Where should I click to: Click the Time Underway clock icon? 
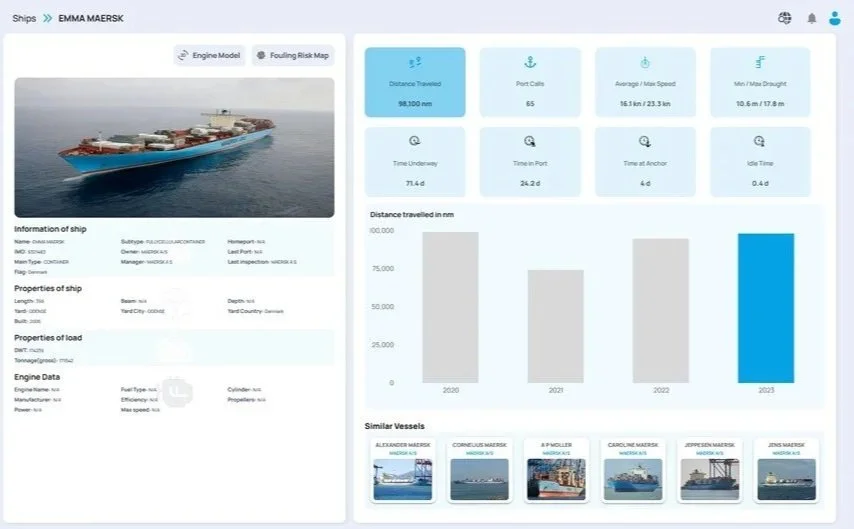click(414, 141)
